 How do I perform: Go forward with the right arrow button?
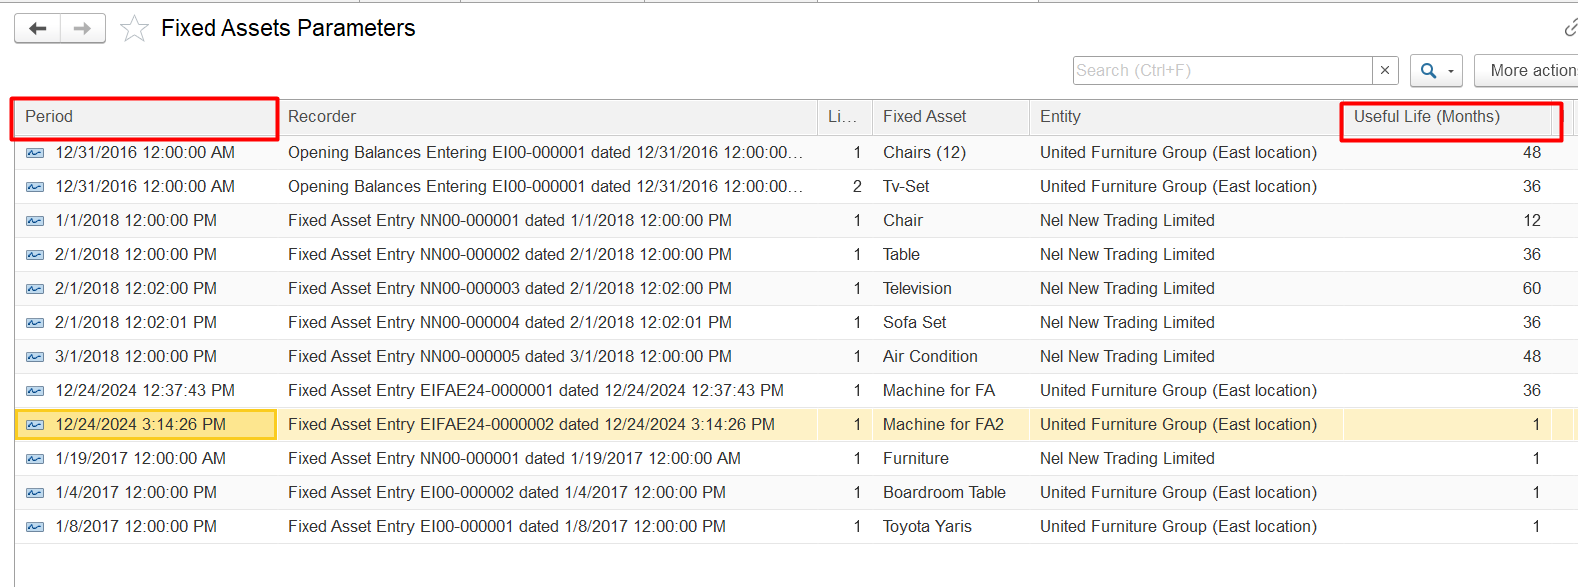[x=83, y=28]
